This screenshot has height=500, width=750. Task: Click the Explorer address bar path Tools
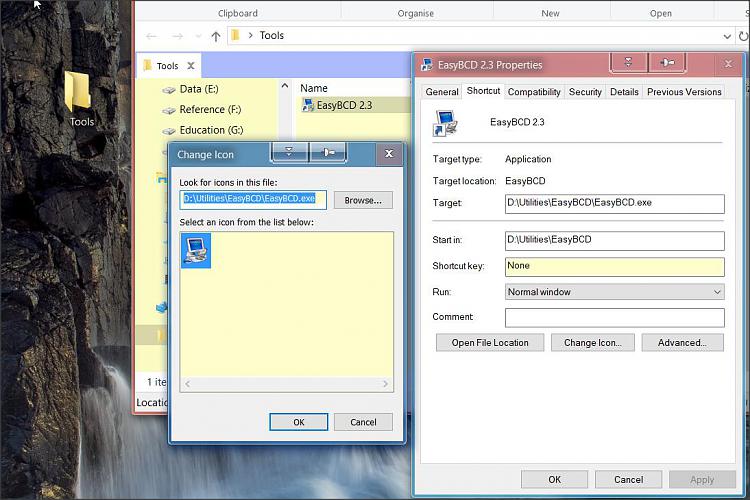coord(272,35)
